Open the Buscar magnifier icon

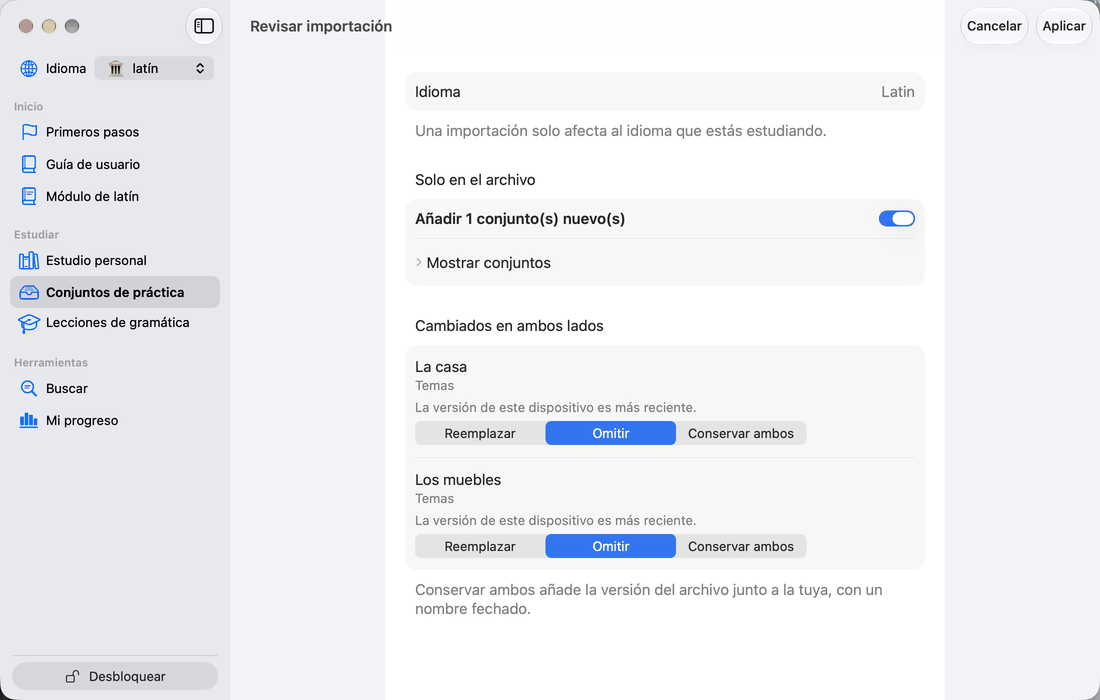point(29,389)
